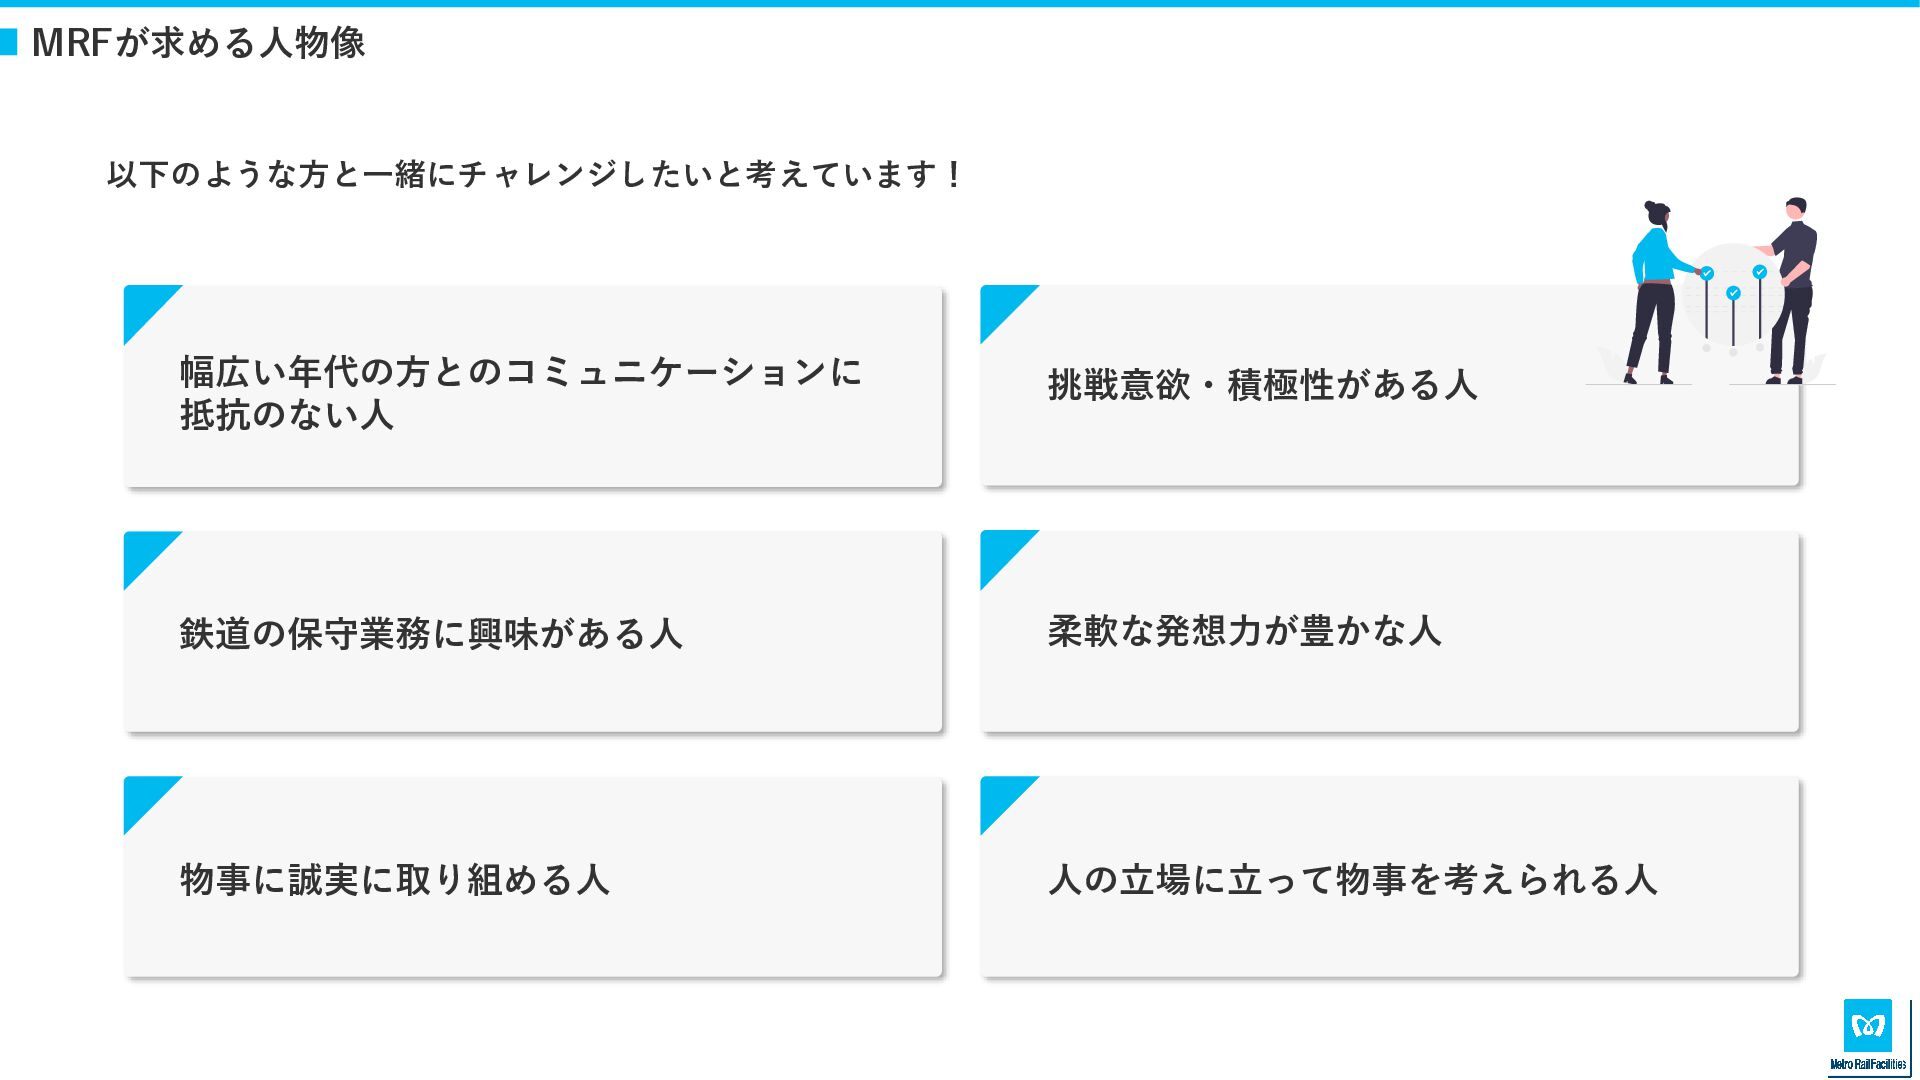1920x1080 pixels.
Task: Click the 鉄道の保守業務に興味がある人 card
Action: pos(533,632)
